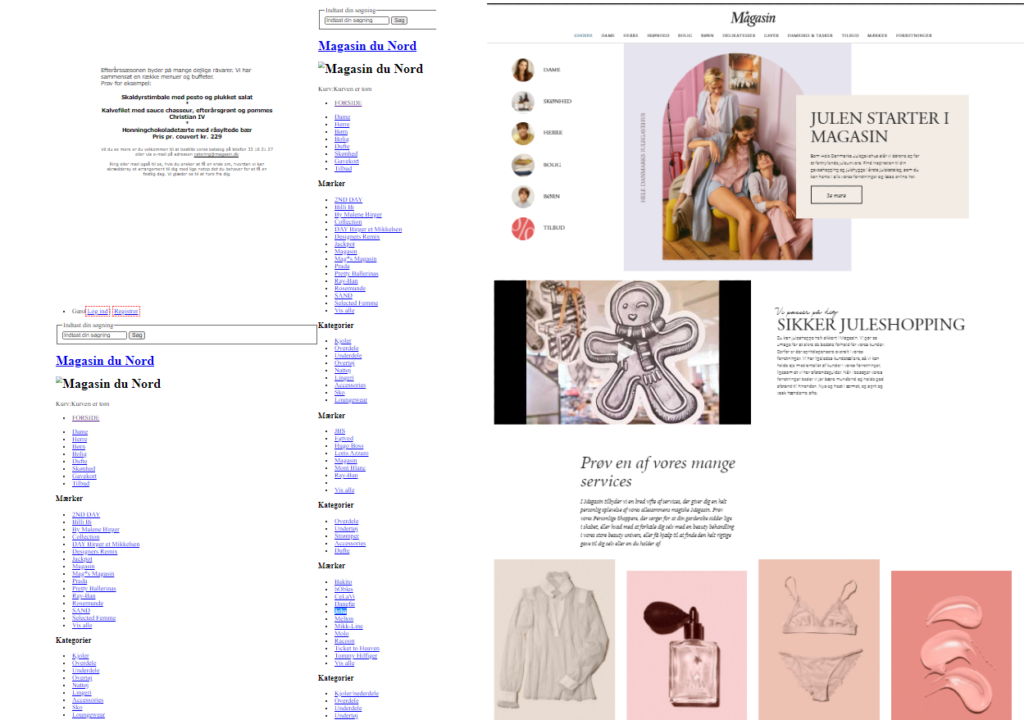Select GAVER in the top navigation bar
This screenshot has width=1024, height=720.
pos(771,35)
